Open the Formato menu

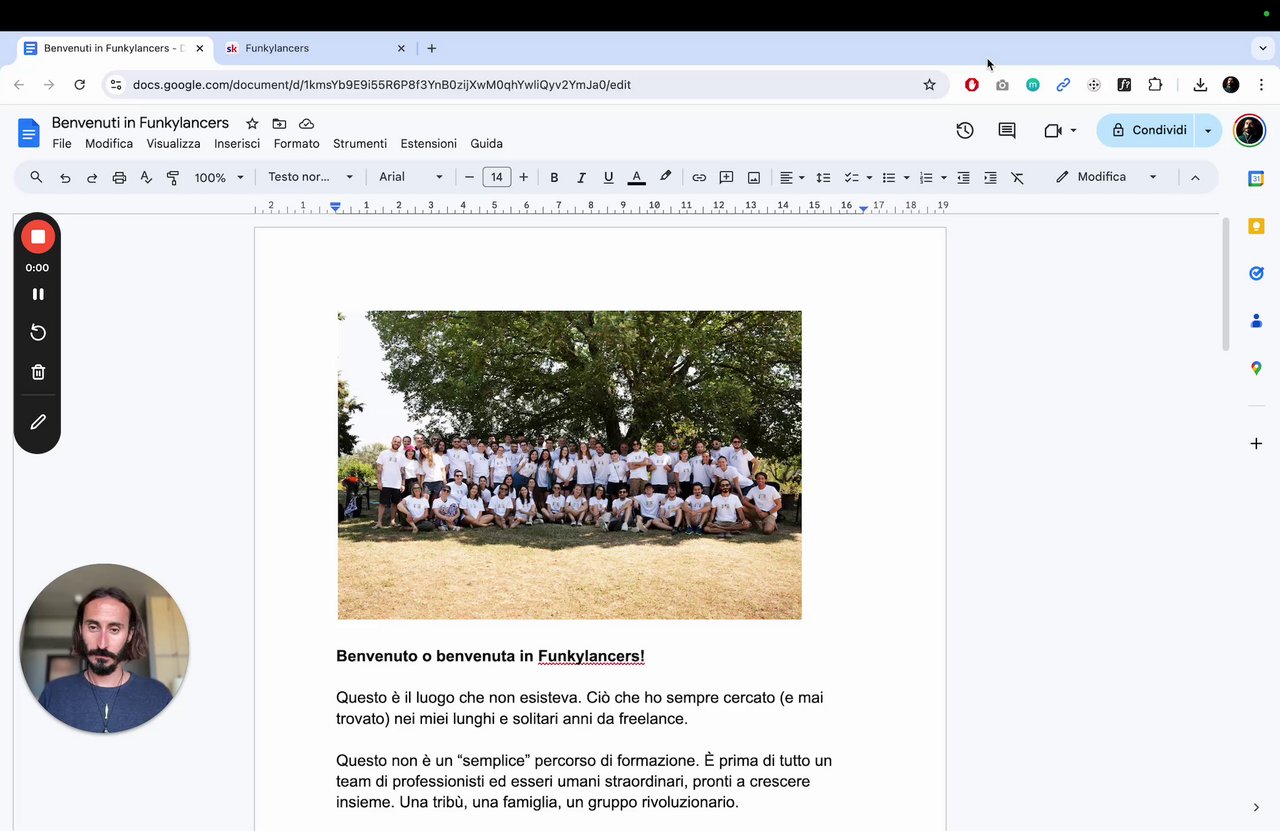297,144
